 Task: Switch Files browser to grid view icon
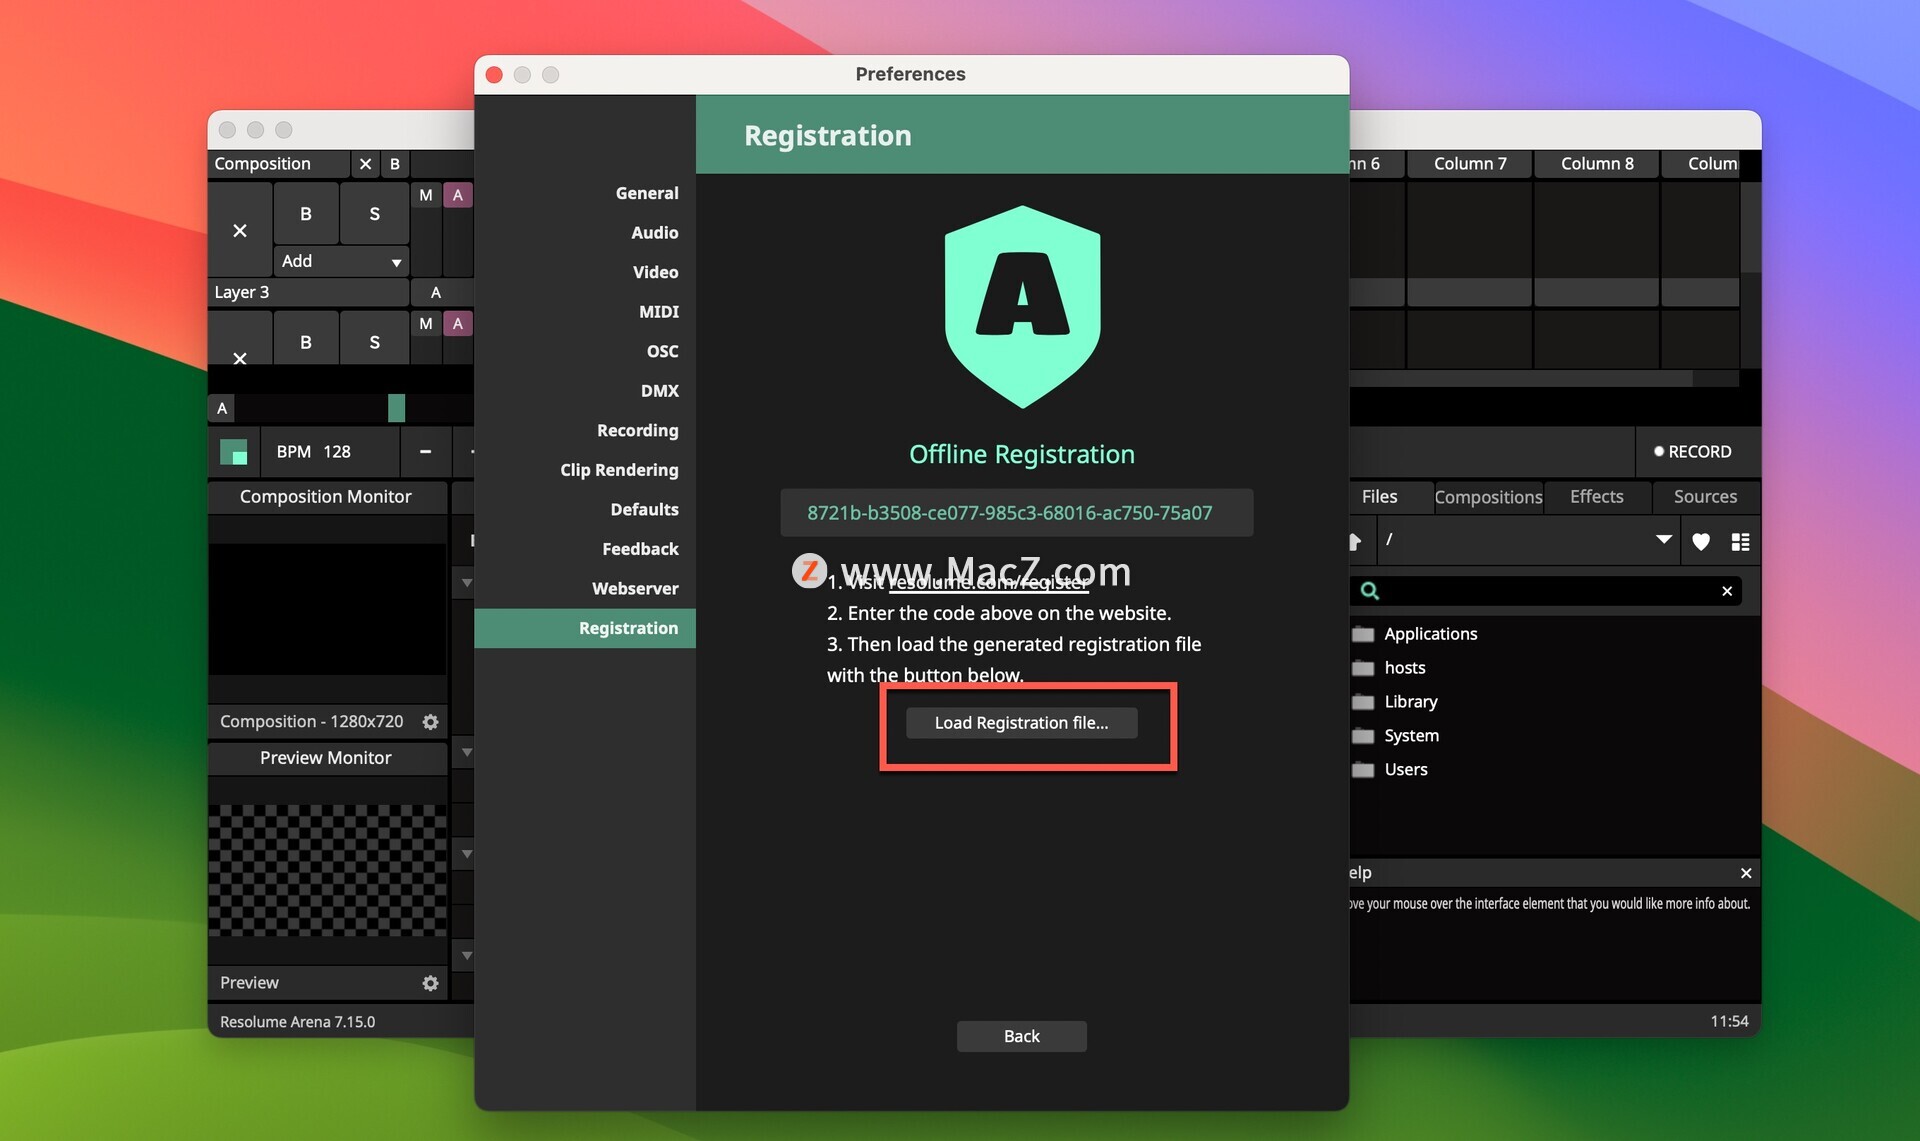1741,541
